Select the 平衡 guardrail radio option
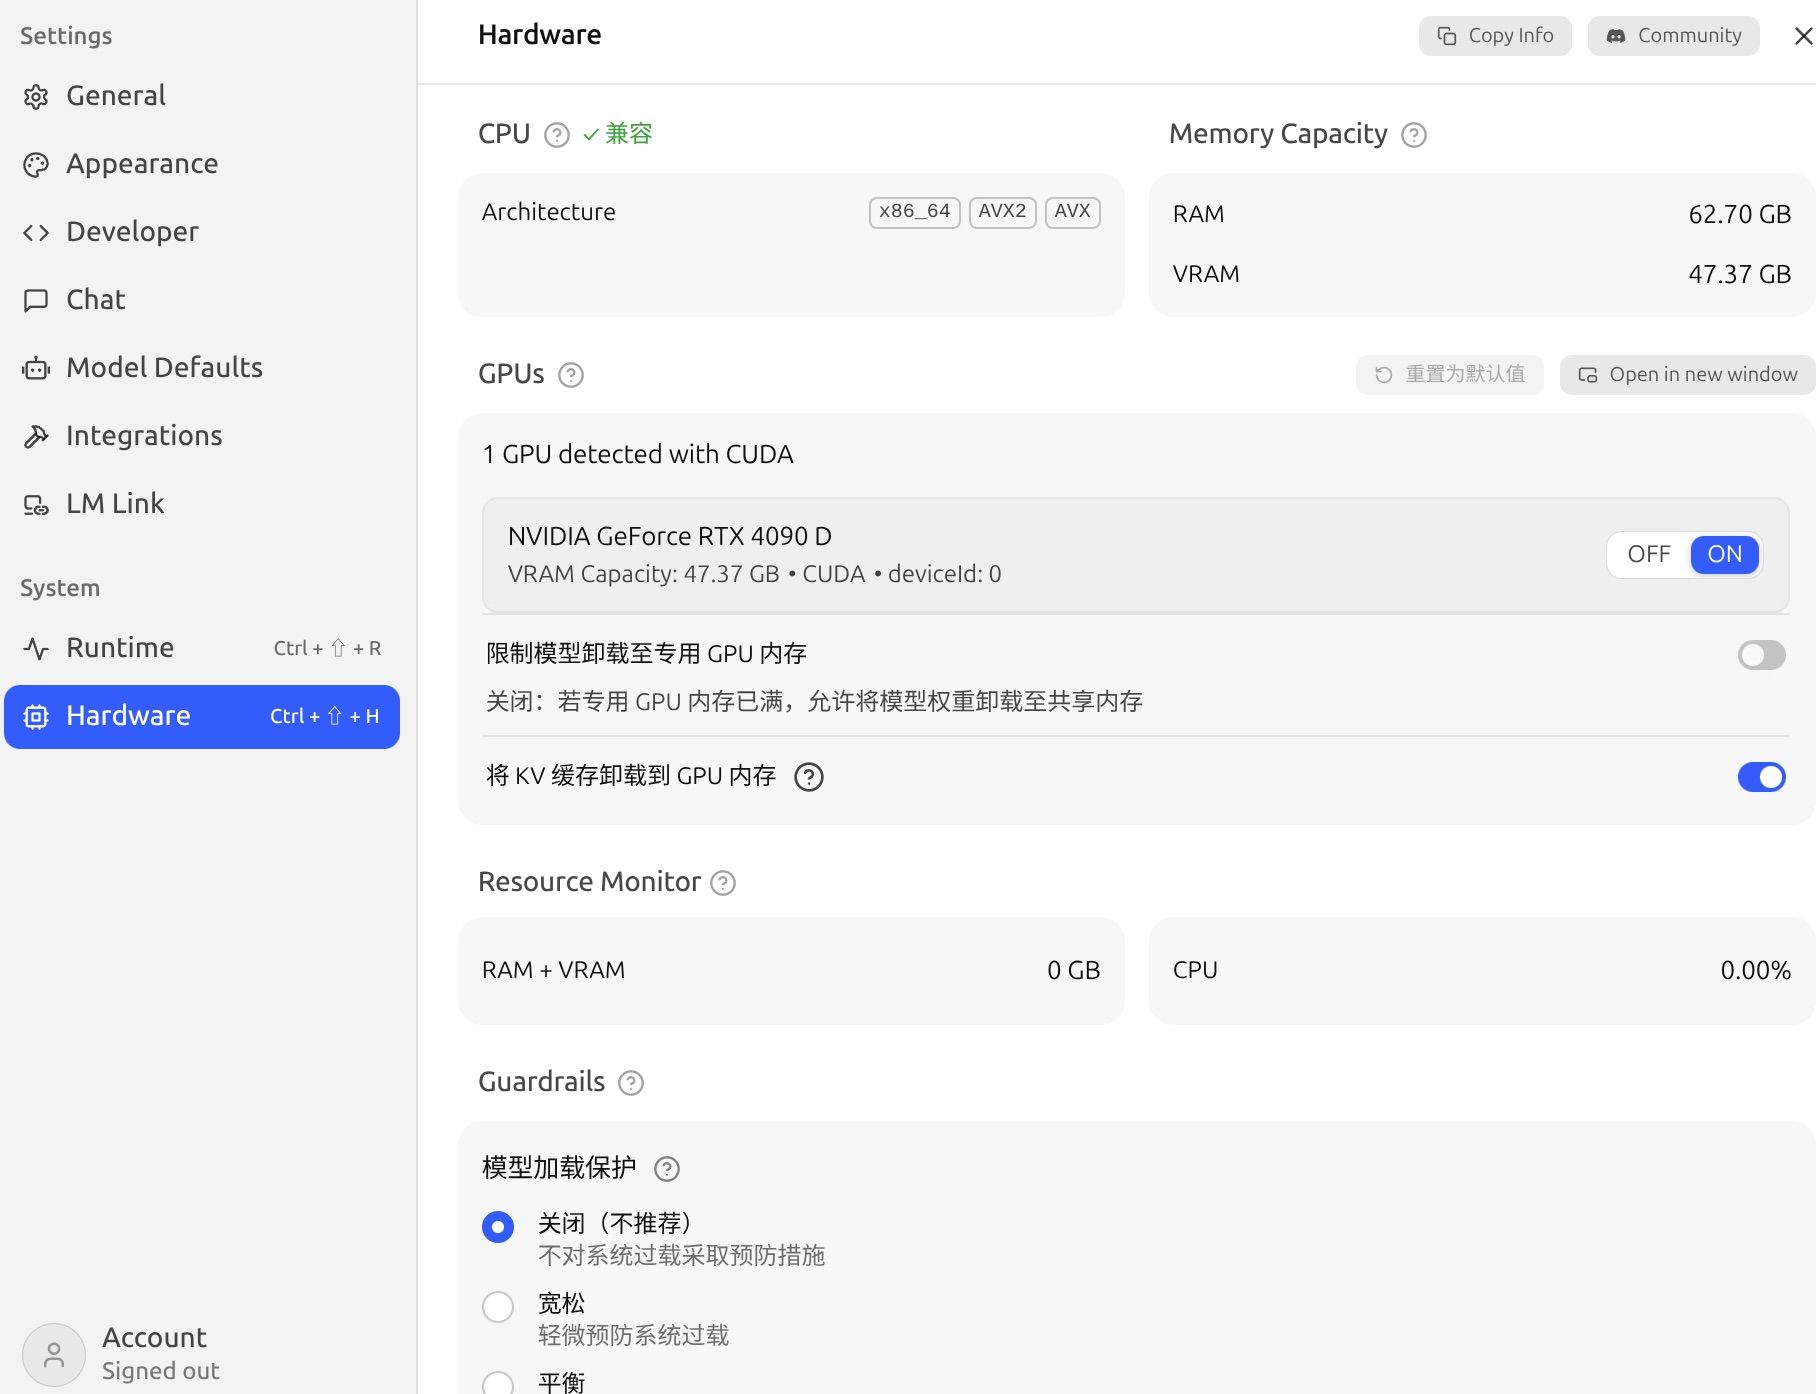The image size is (1816, 1394). pos(498,1384)
